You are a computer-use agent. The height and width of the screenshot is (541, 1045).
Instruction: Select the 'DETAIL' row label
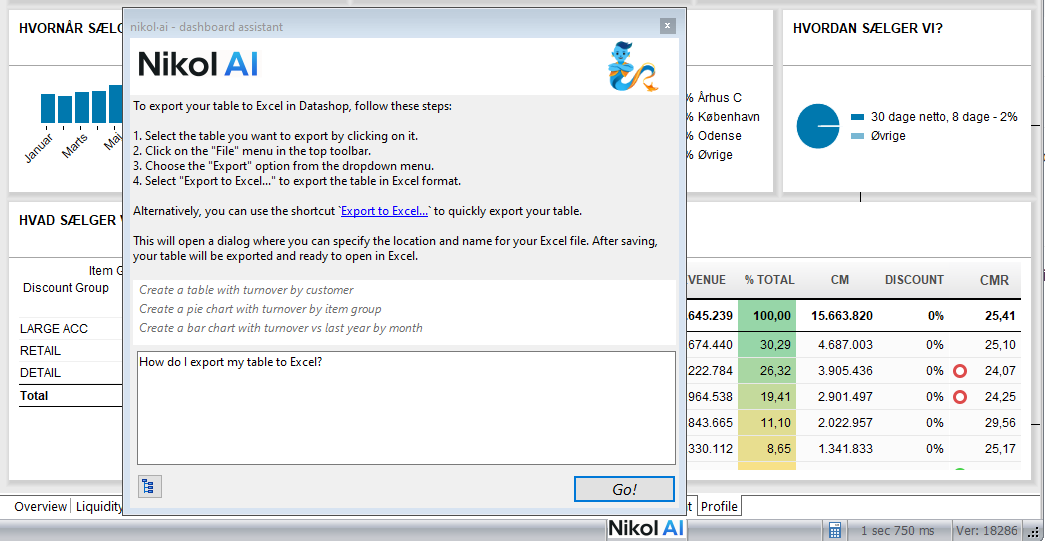(x=41, y=372)
